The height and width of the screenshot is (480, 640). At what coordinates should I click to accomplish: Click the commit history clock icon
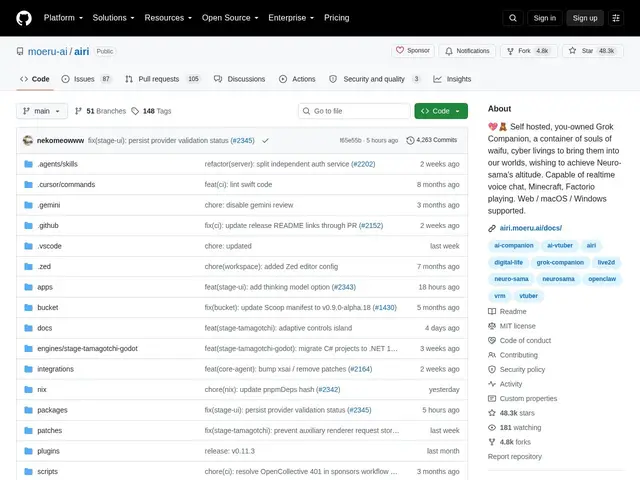coord(410,140)
